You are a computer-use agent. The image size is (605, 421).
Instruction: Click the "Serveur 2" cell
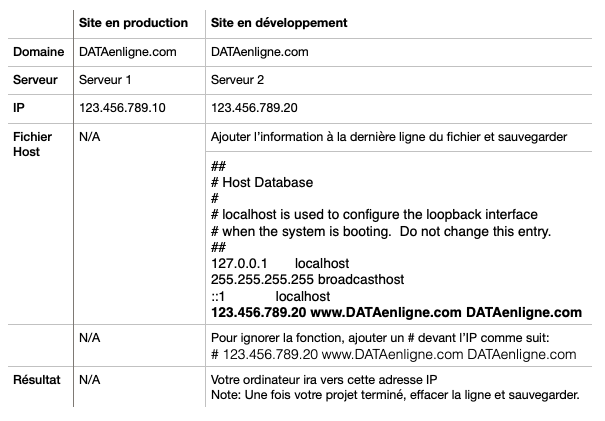coord(239,78)
